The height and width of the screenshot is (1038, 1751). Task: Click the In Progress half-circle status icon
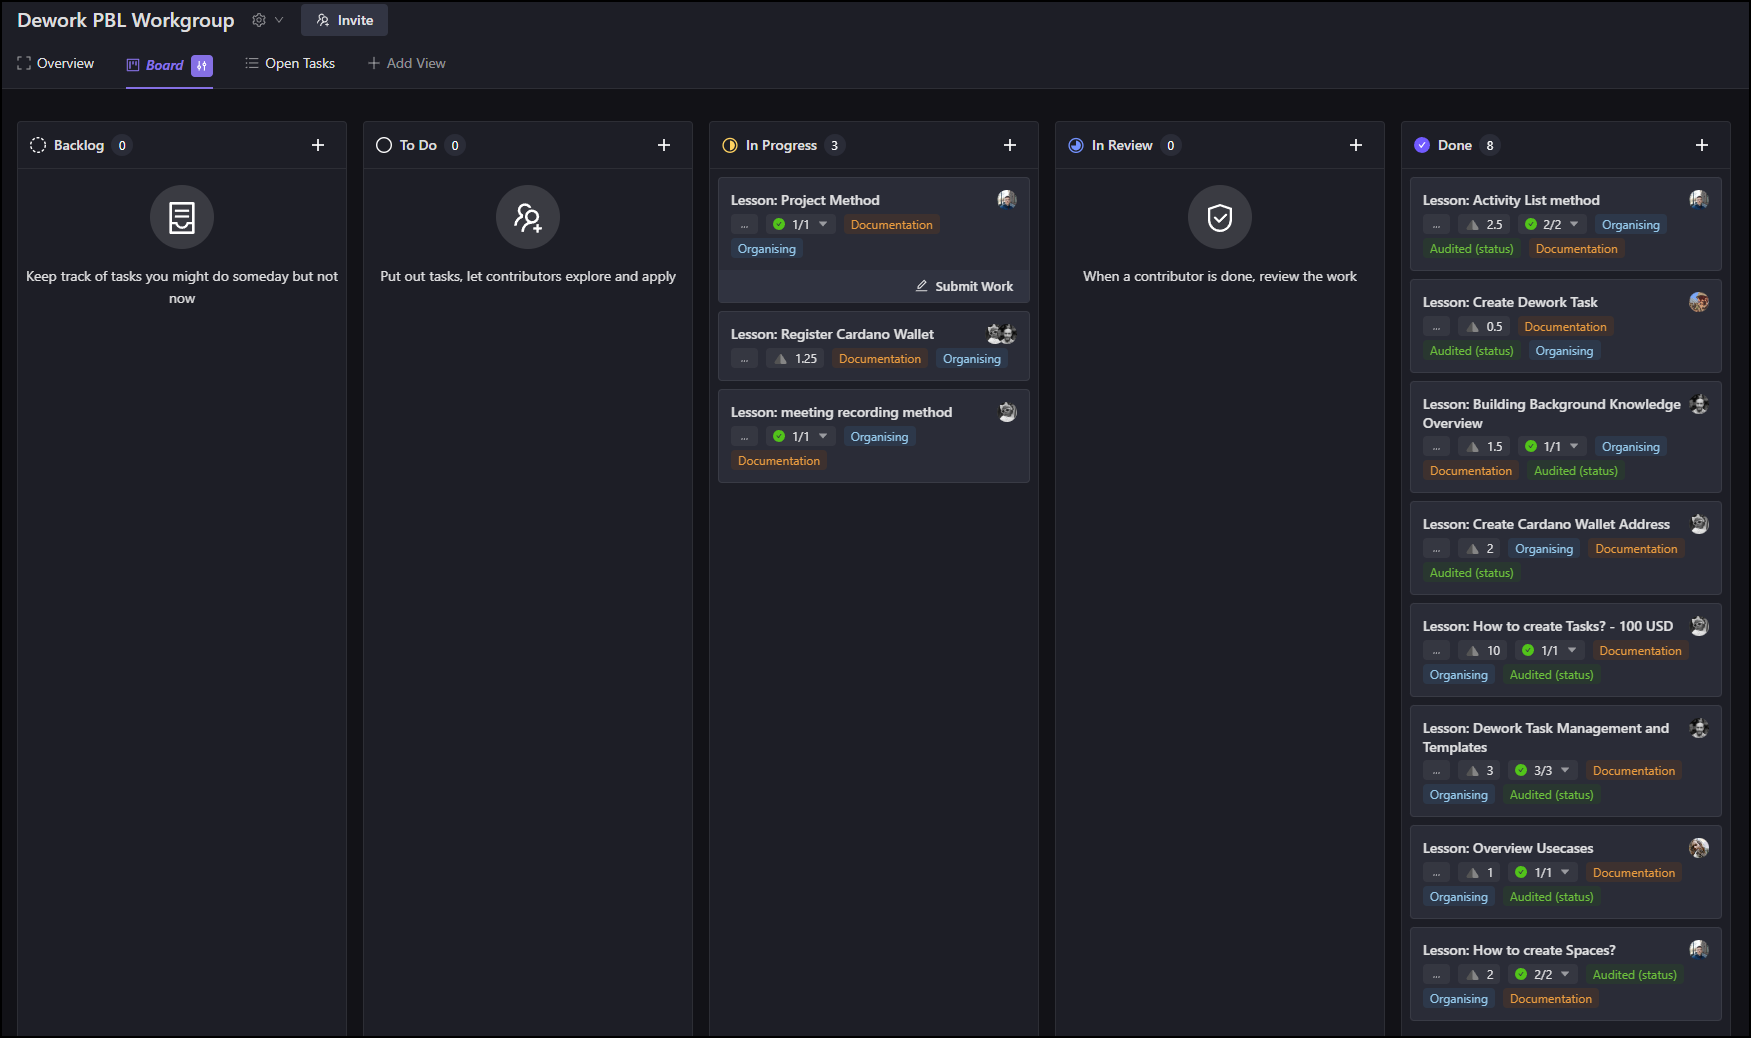[x=730, y=145]
